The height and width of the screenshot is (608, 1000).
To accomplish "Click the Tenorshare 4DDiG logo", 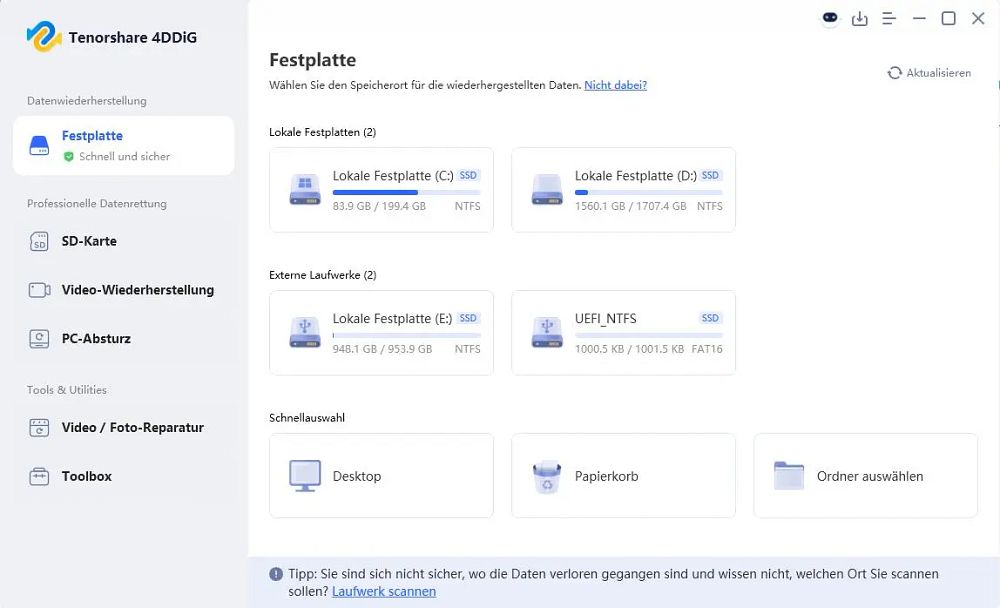I will pos(44,37).
